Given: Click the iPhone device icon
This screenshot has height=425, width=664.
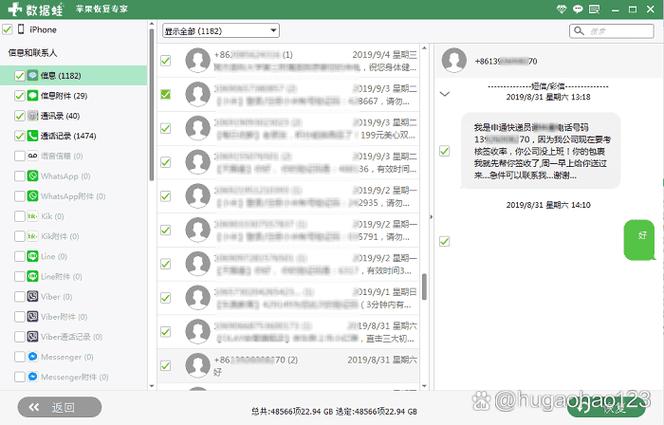Looking at the screenshot, I should 21,29.
